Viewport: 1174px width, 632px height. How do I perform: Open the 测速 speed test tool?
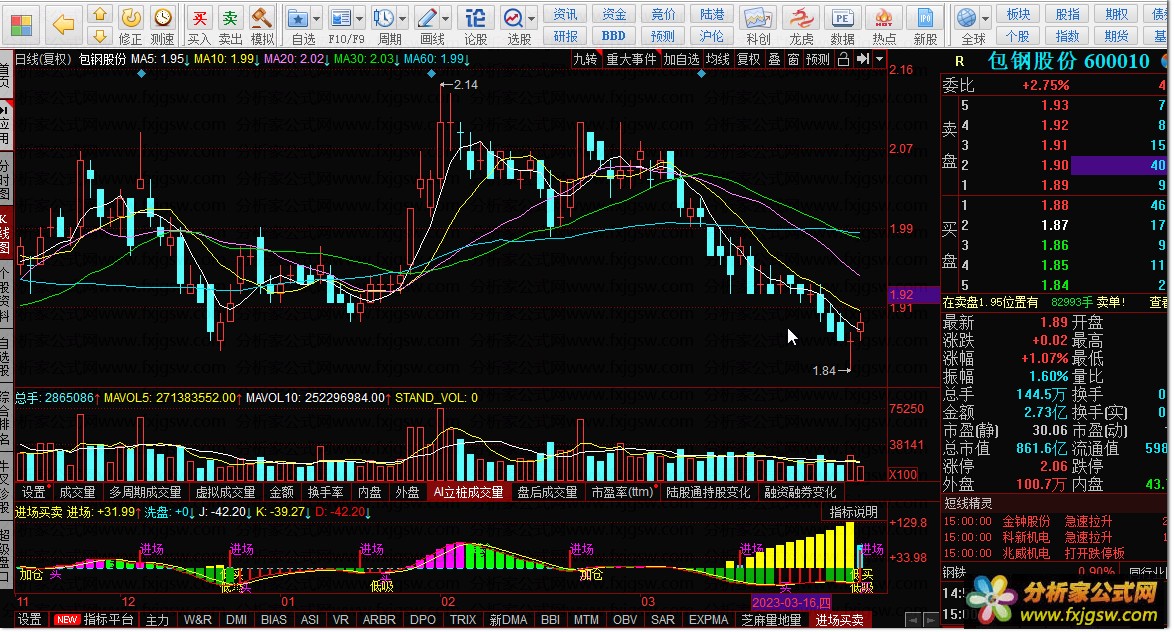click(162, 25)
